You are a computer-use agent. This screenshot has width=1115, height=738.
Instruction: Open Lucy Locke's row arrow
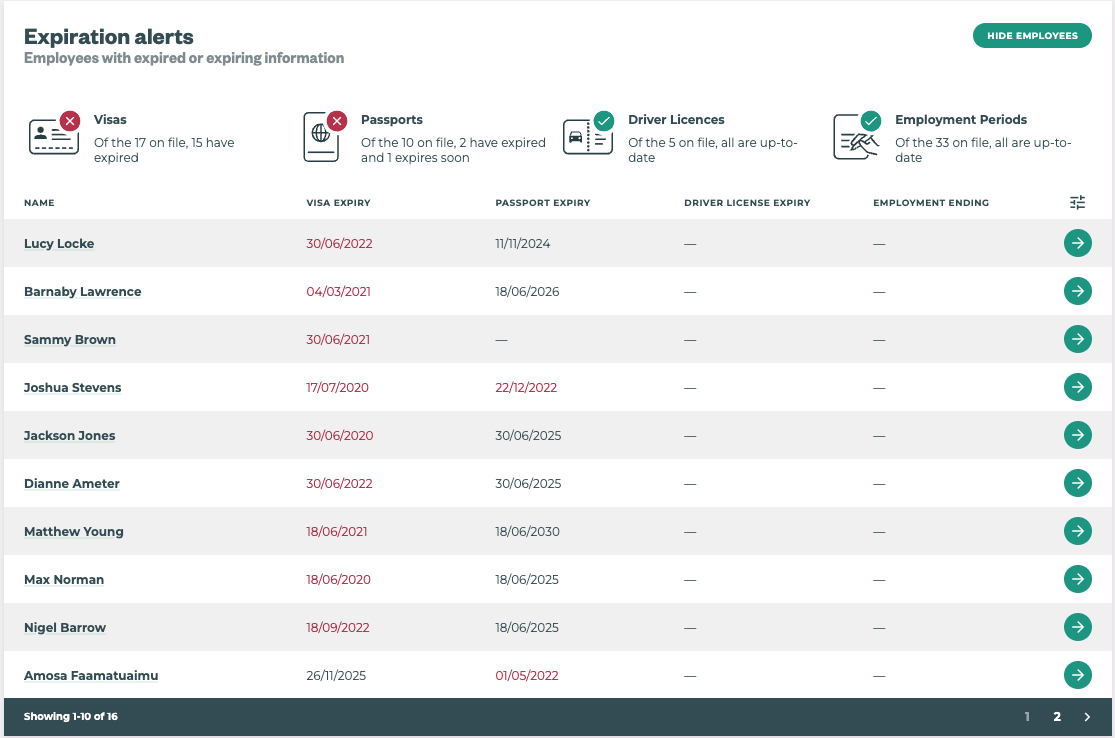pos(1077,243)
